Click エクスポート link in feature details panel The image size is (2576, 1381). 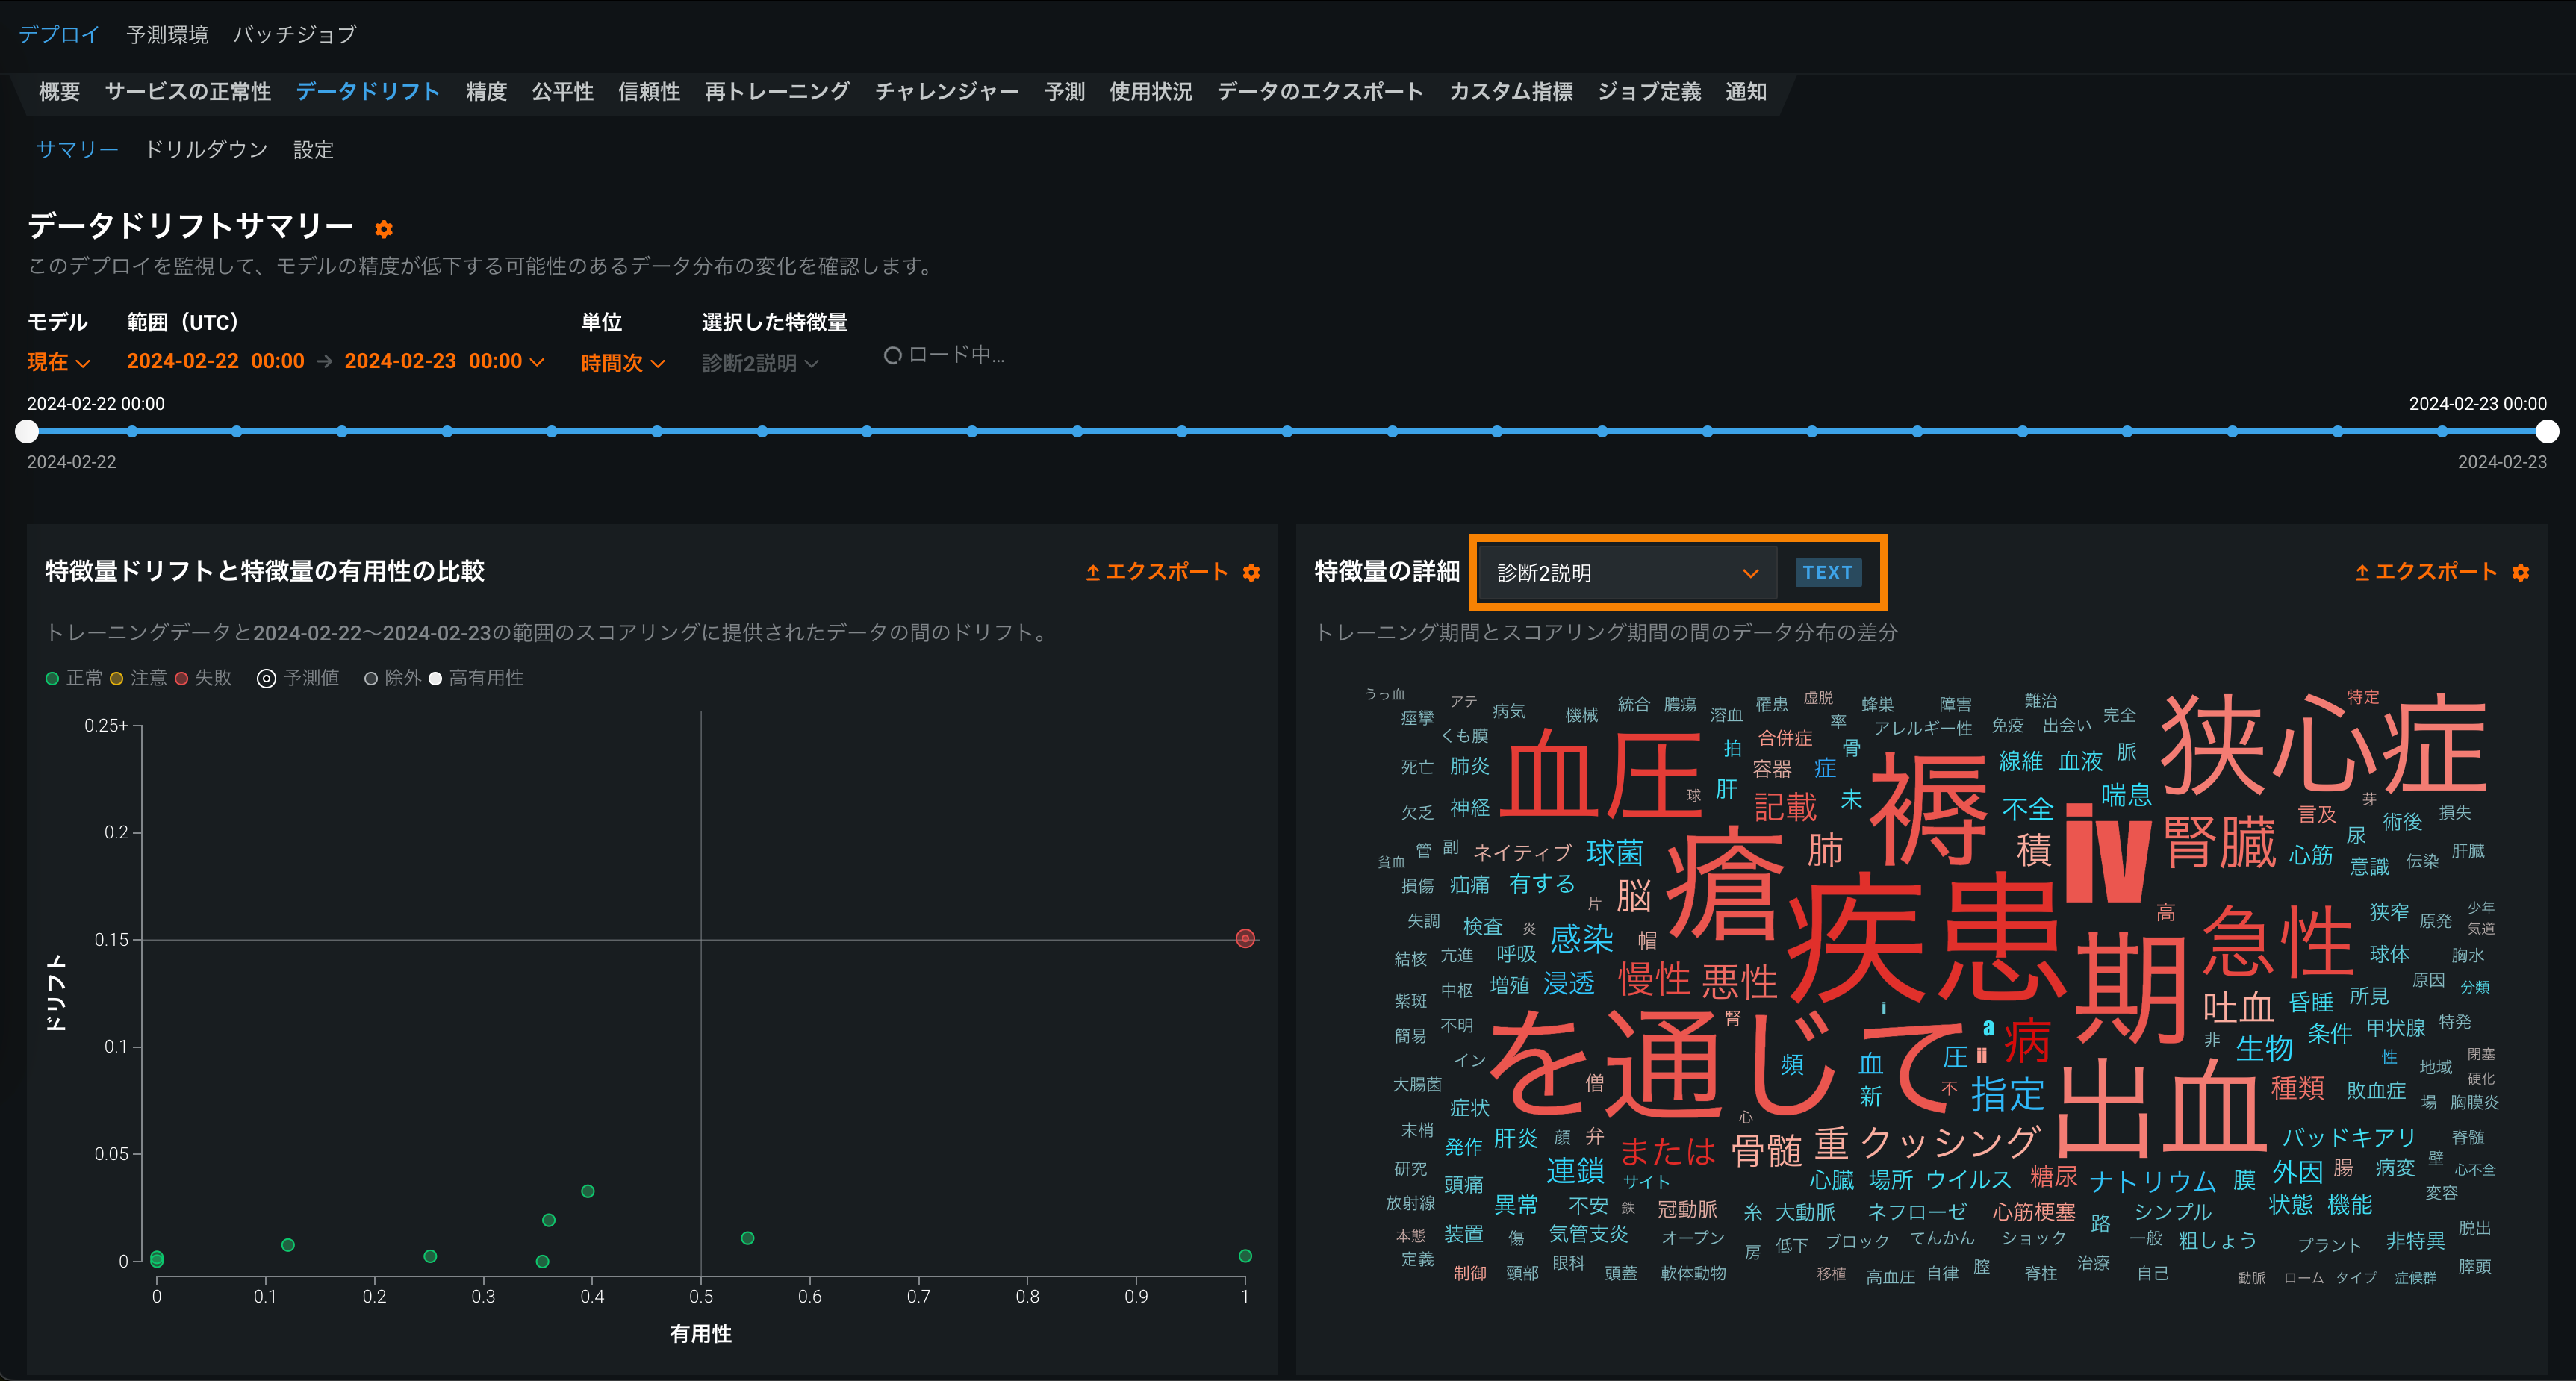coord(2435,572)
